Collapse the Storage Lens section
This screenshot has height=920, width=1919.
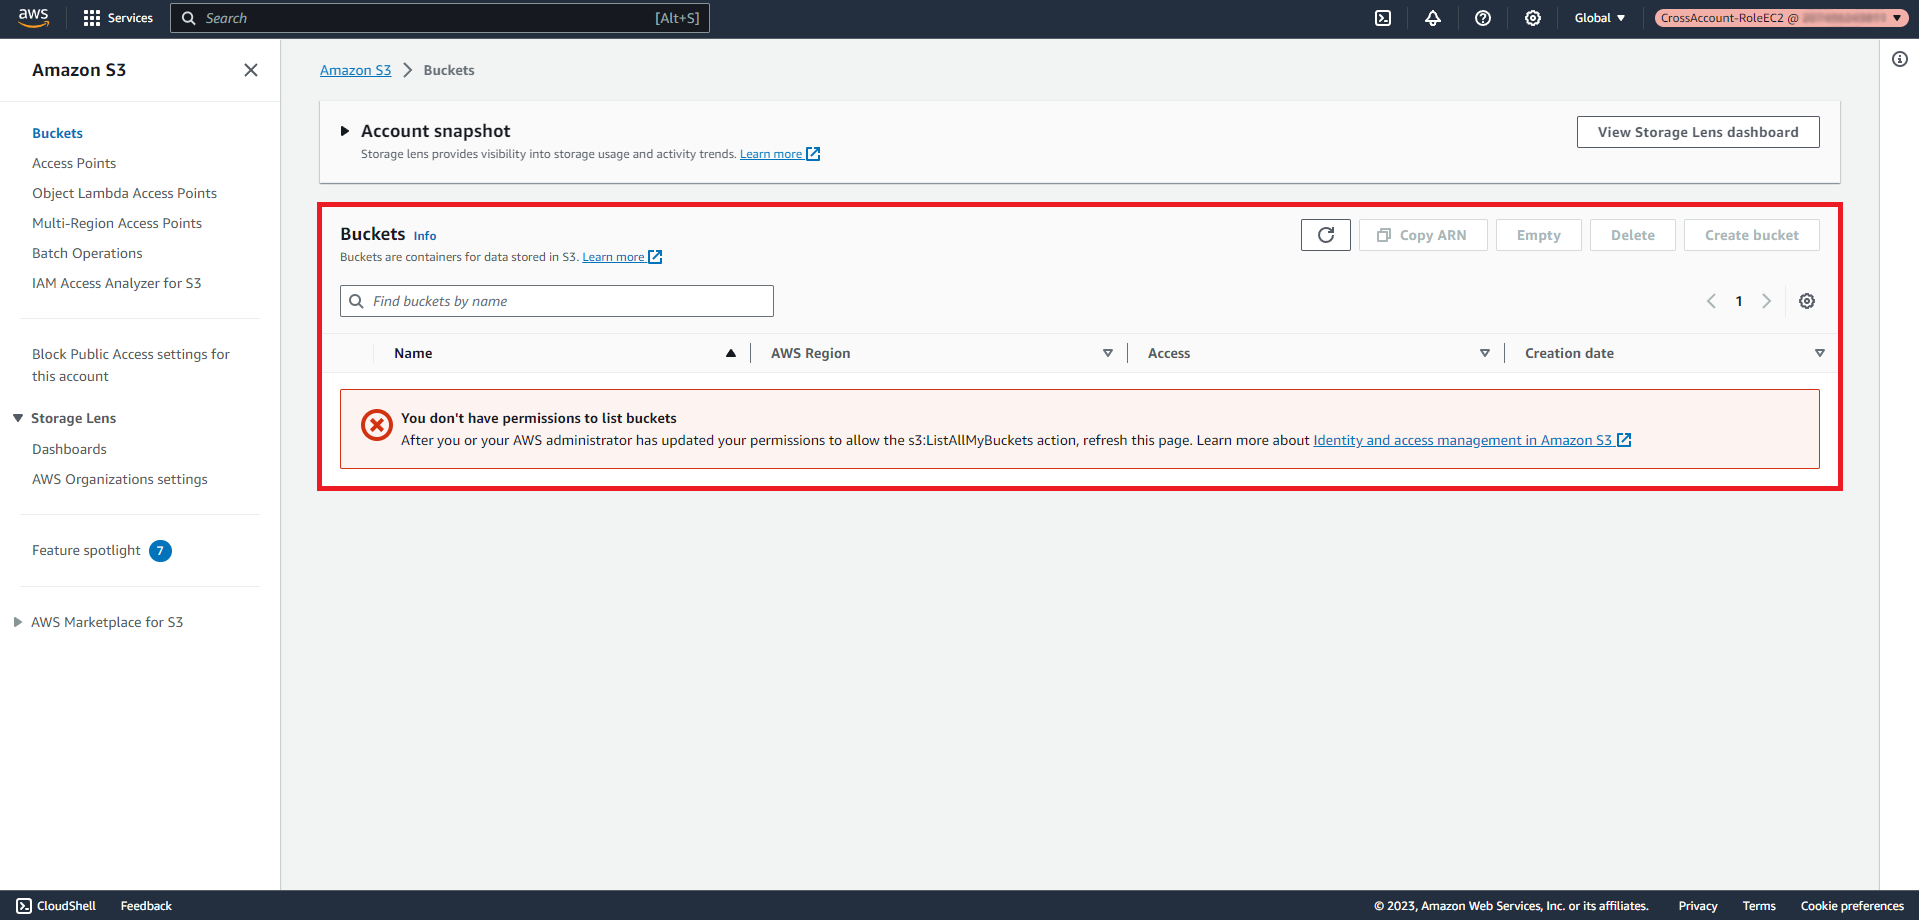18,418
